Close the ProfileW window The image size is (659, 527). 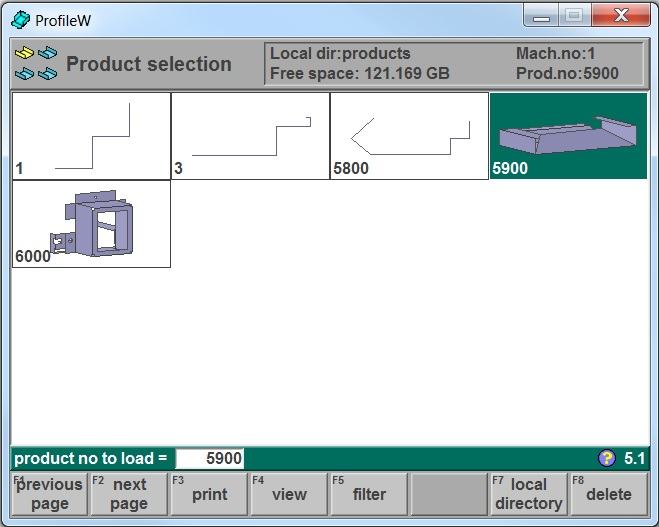coord(621,16)
